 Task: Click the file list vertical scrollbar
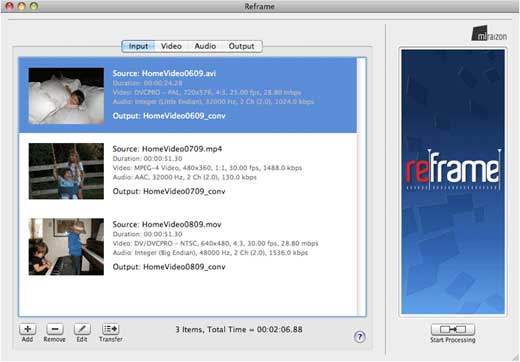point(361,187)
